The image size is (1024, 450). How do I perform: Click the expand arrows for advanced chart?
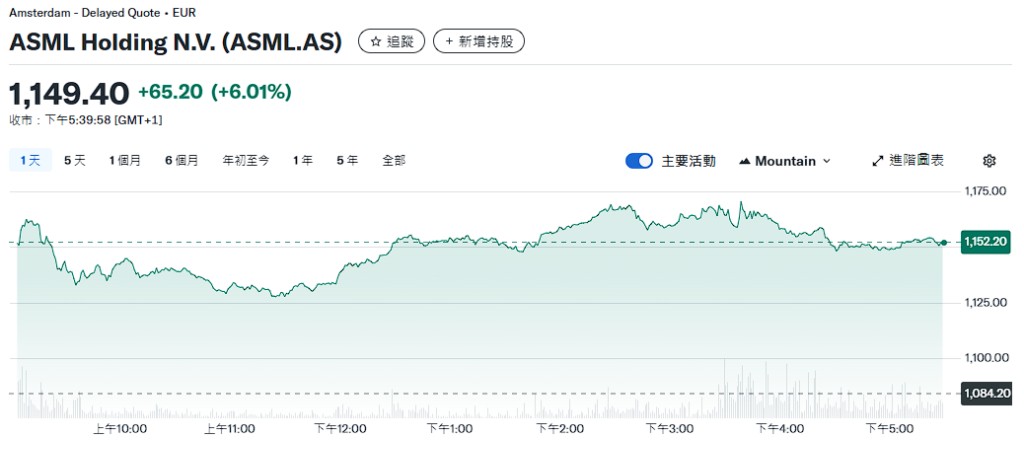click(x=878, y=161)
